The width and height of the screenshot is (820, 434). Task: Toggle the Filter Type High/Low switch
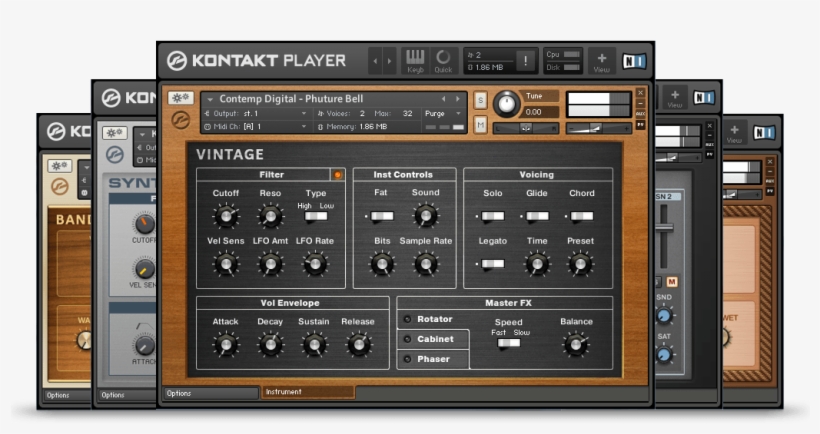[x=316, y=216]
